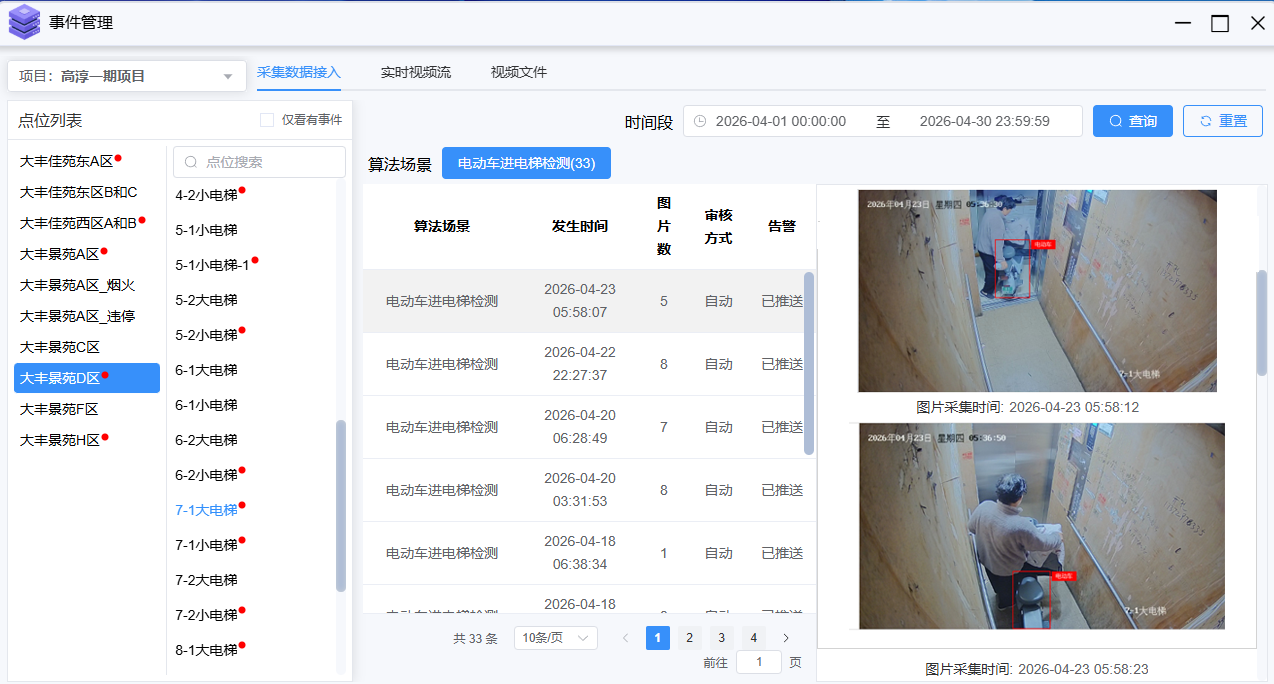
Task: Click the point list vertical scrollbar
Action: tap(341, 505)
